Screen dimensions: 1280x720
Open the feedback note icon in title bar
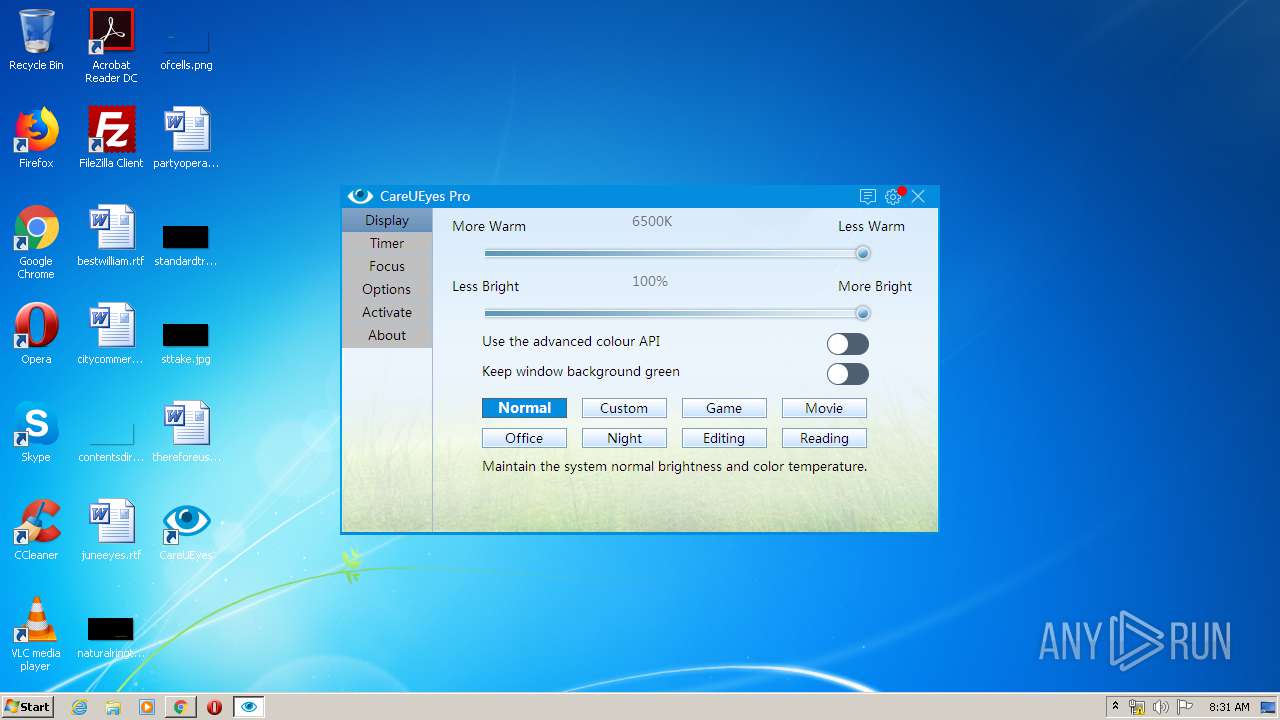[868, 196]
